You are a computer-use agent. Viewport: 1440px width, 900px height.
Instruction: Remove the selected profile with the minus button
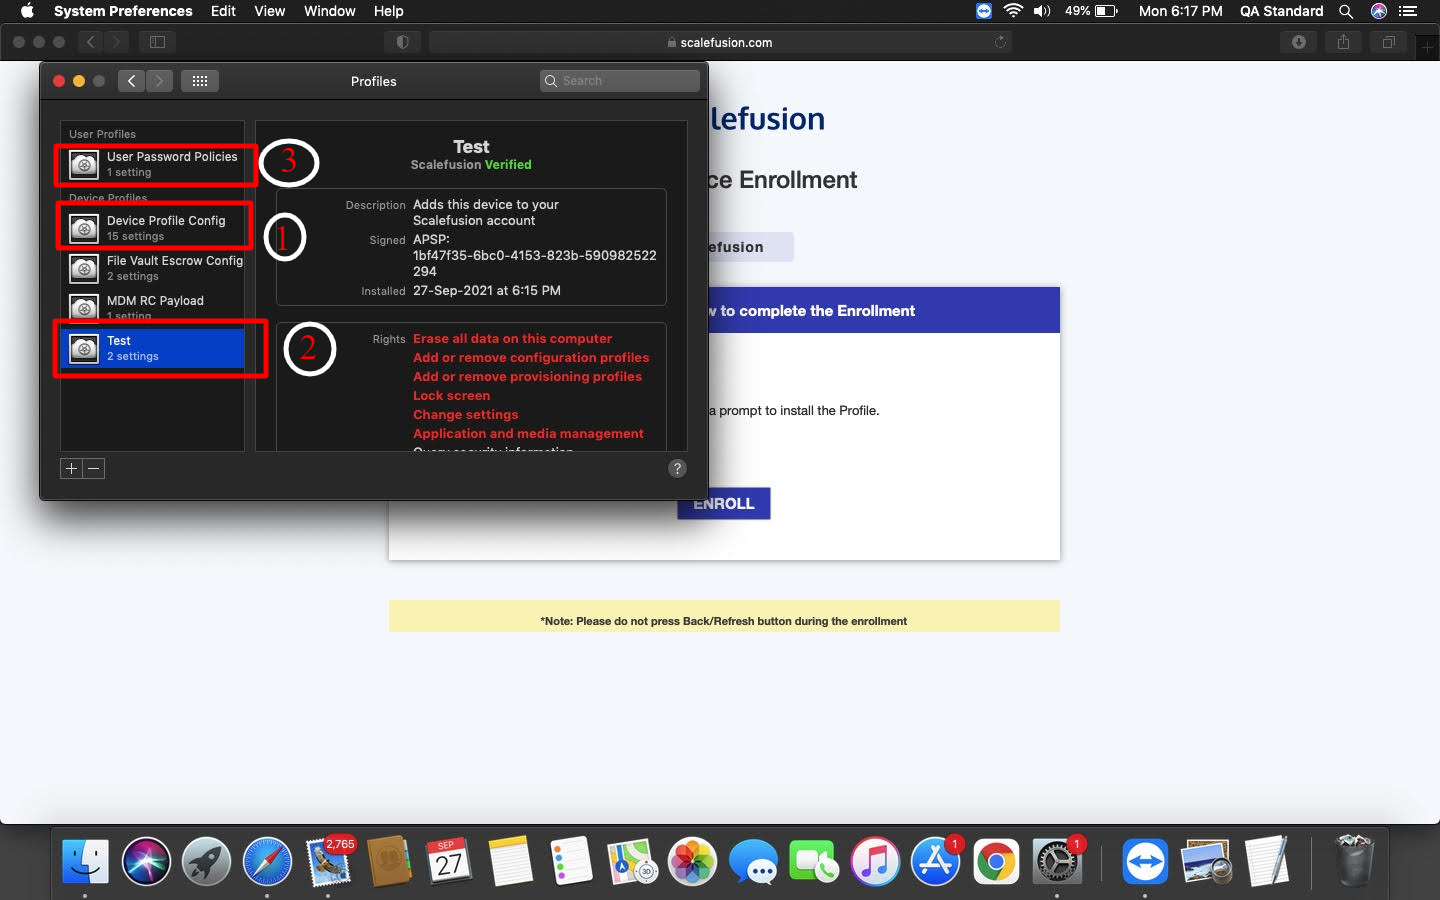point(94,468)
